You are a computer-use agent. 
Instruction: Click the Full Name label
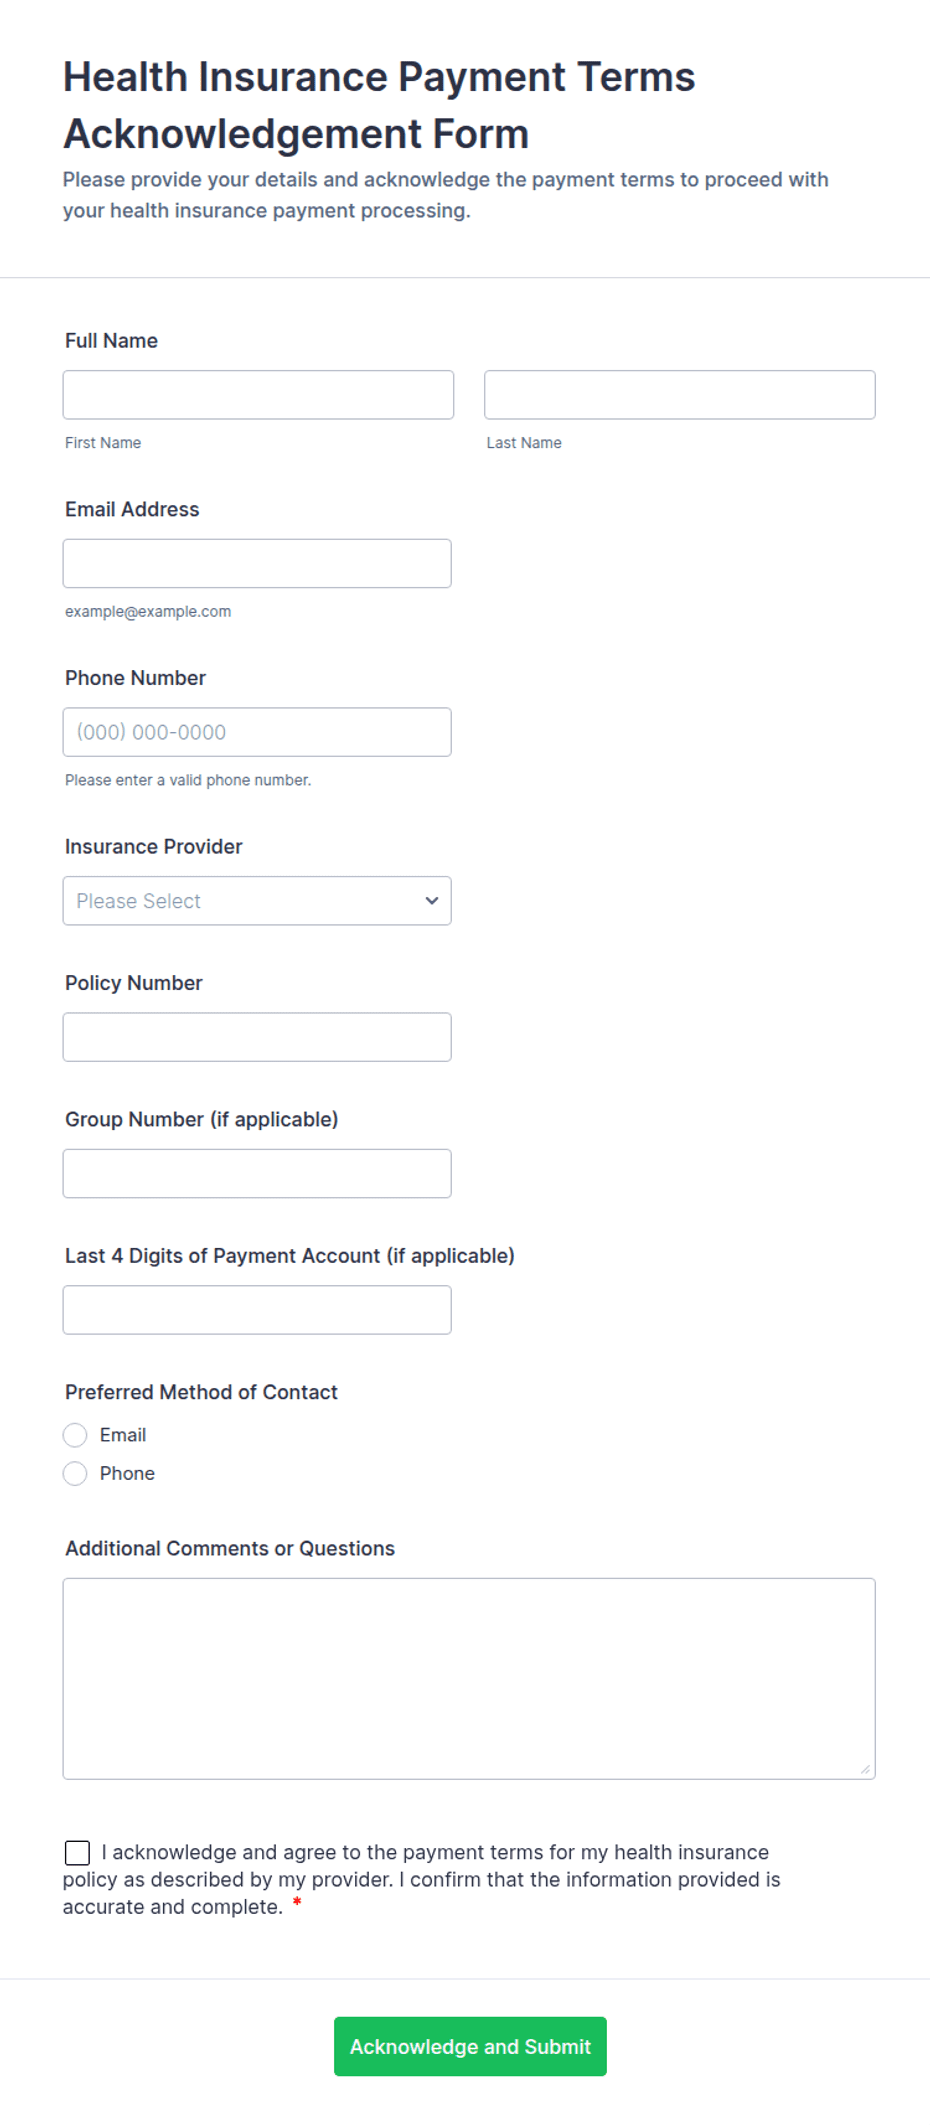pyautogui.click(x=111, y=341)
